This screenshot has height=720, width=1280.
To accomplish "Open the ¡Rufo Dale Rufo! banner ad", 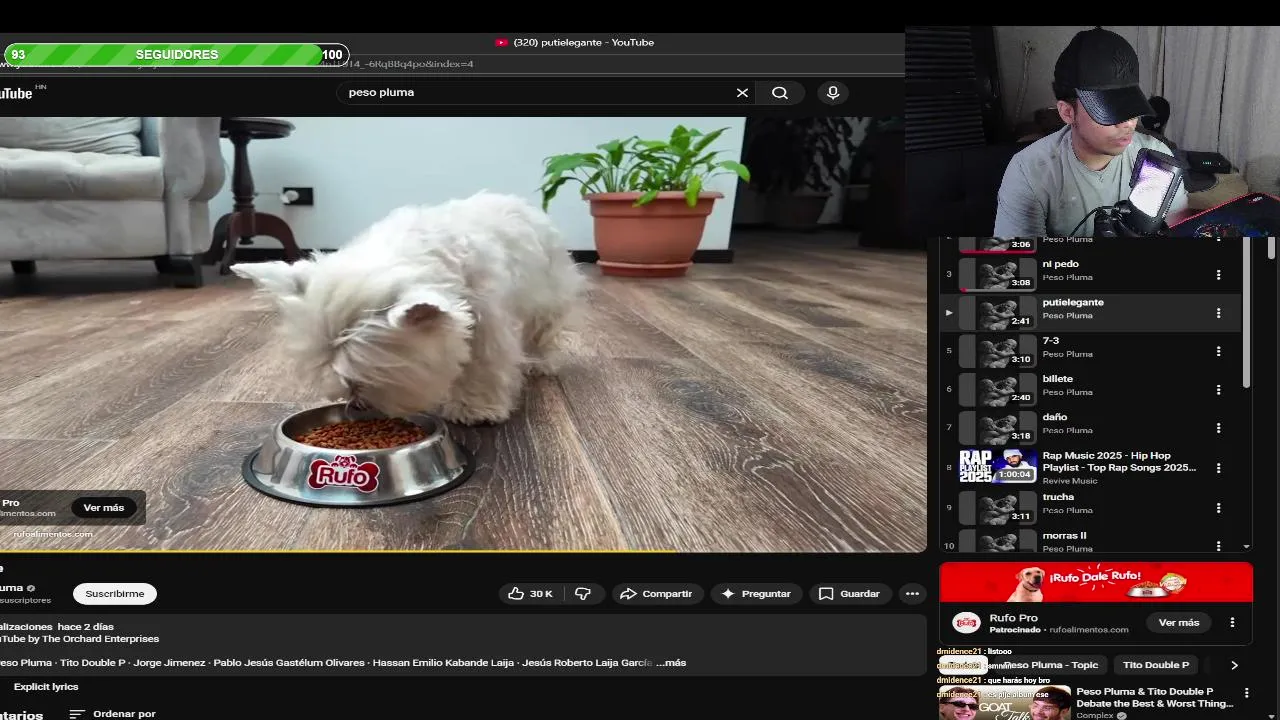I will (x=1096, y=582).
